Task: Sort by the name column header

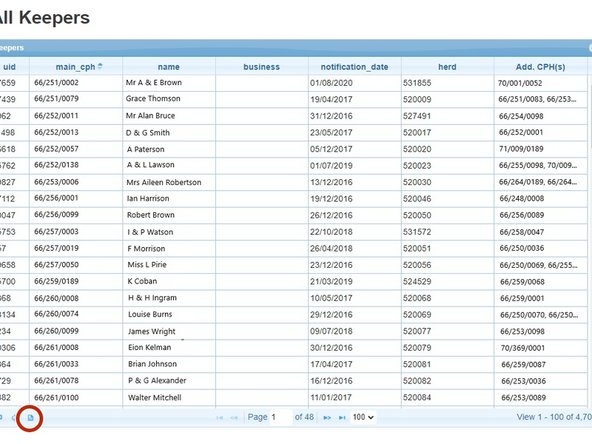Action: (x=168, y=67)
